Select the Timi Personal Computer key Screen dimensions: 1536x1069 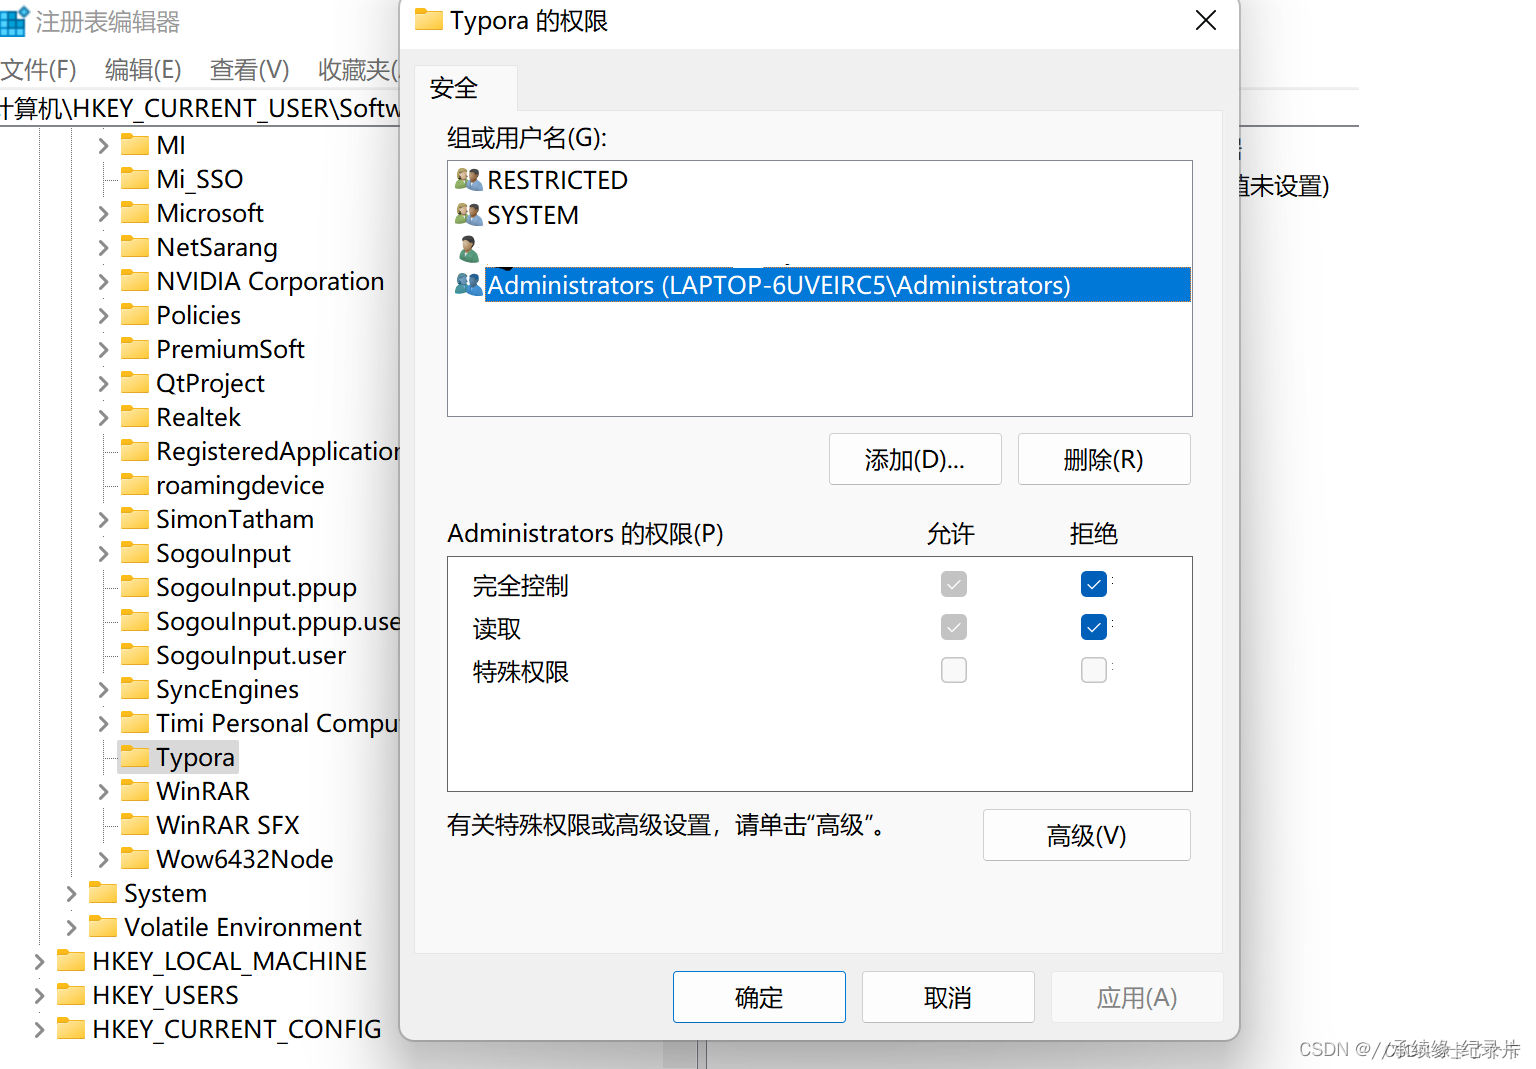(x=277, y=723)
